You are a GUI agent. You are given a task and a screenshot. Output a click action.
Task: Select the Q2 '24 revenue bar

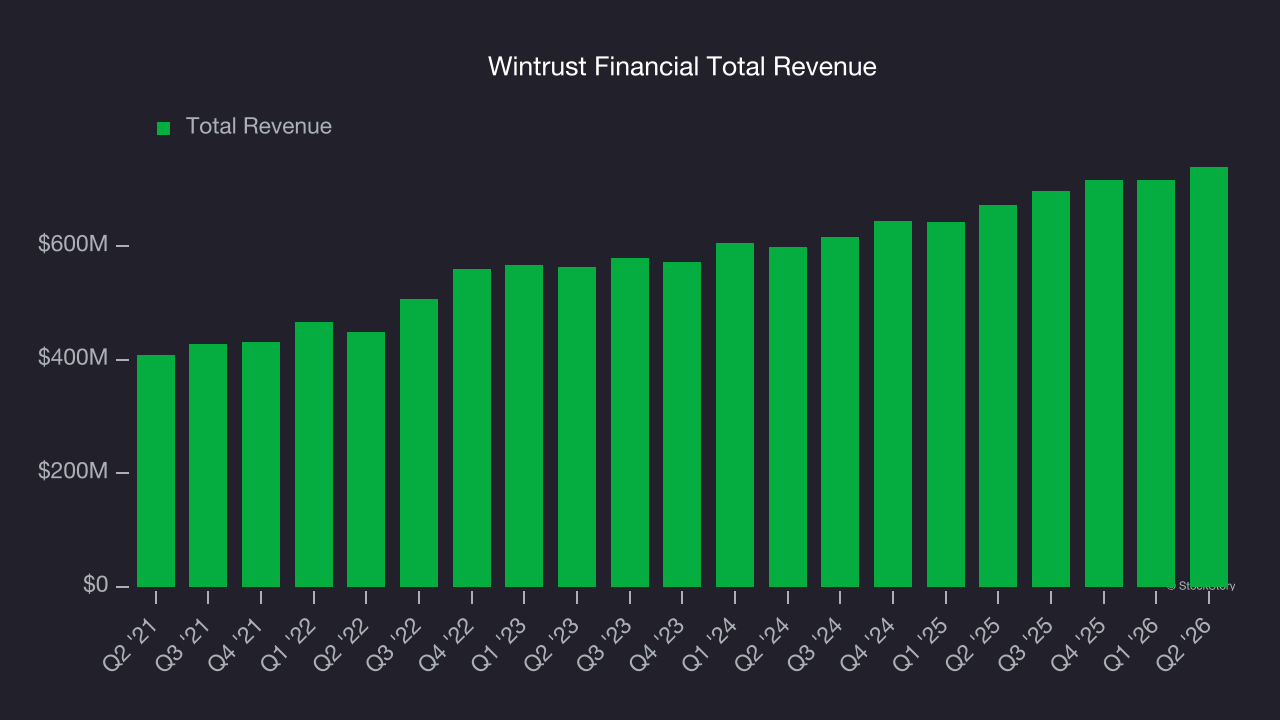tap(788, 417)
